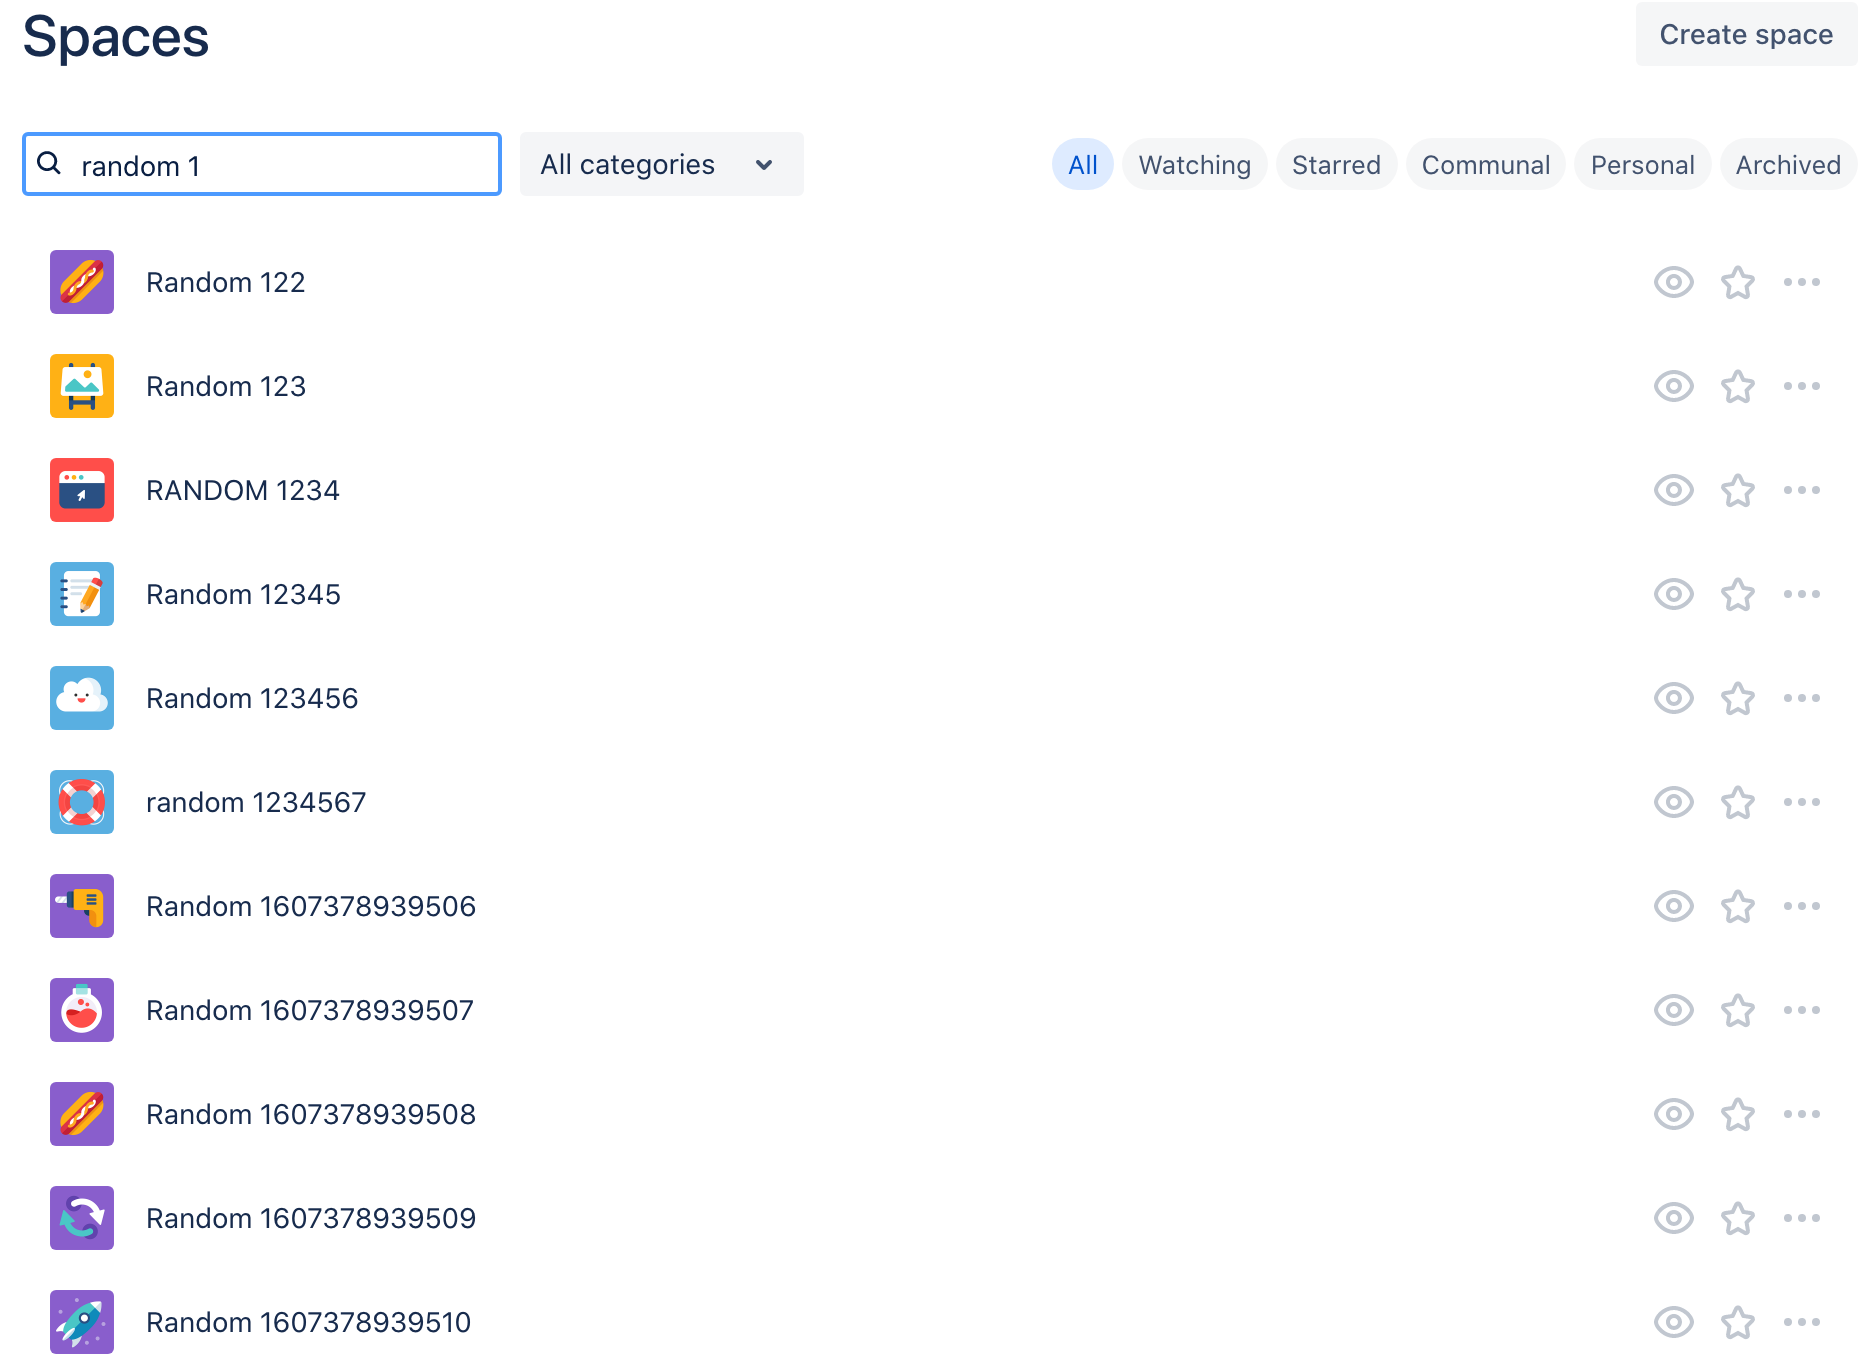Image resolution: width=1862 pixels, height=1362 pixels.
Task: Click the drill icon beside Random 1607378939506
Action: pyautogui.click(x=81, y=906)
